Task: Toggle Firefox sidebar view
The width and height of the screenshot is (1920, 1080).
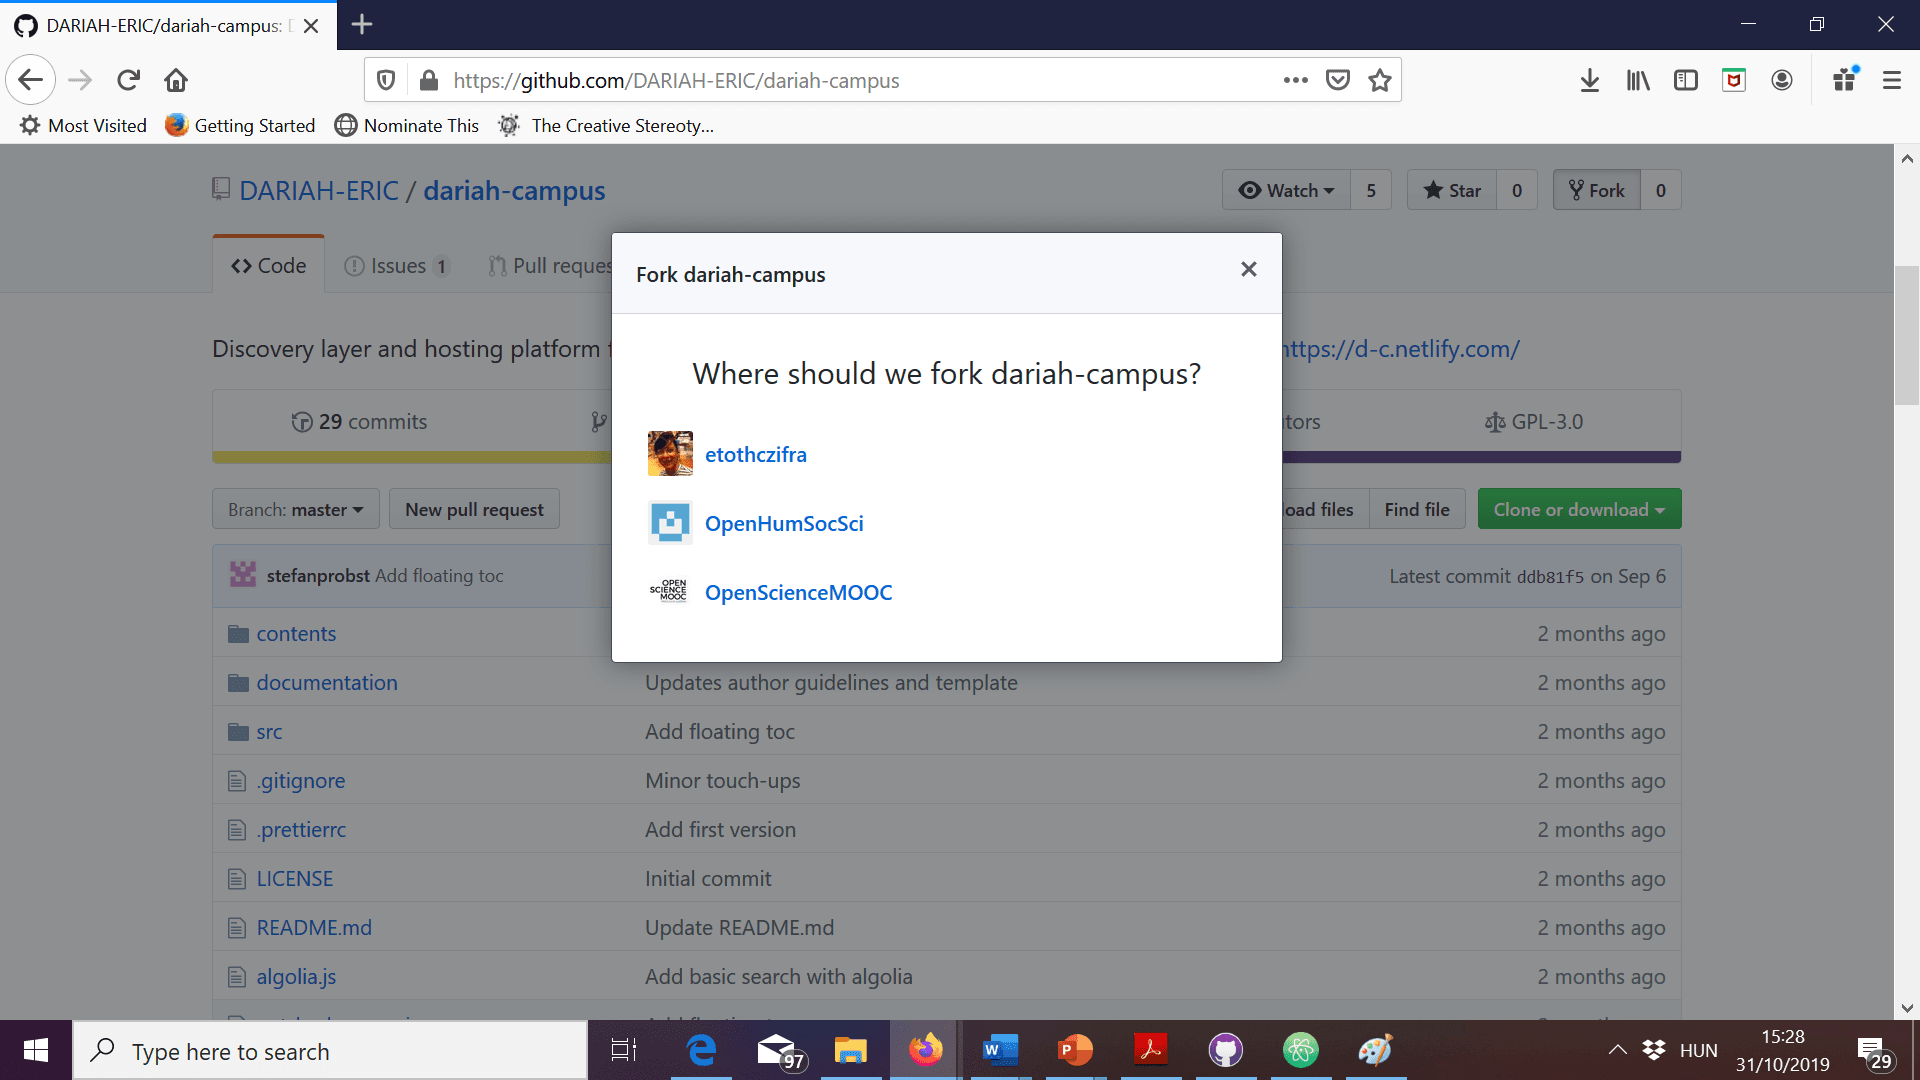Action: (x=1685, y=80)
